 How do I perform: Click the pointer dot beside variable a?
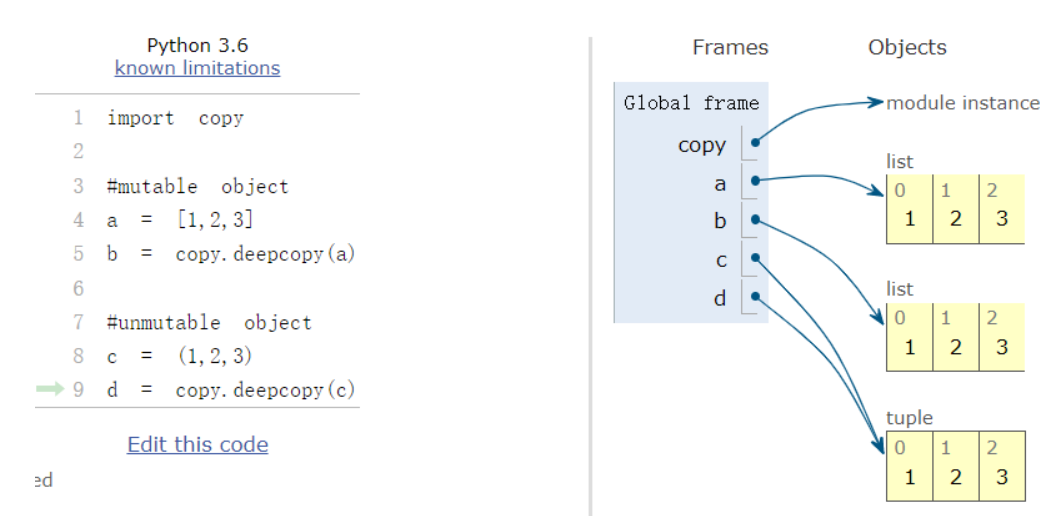(x=755, y=181)
